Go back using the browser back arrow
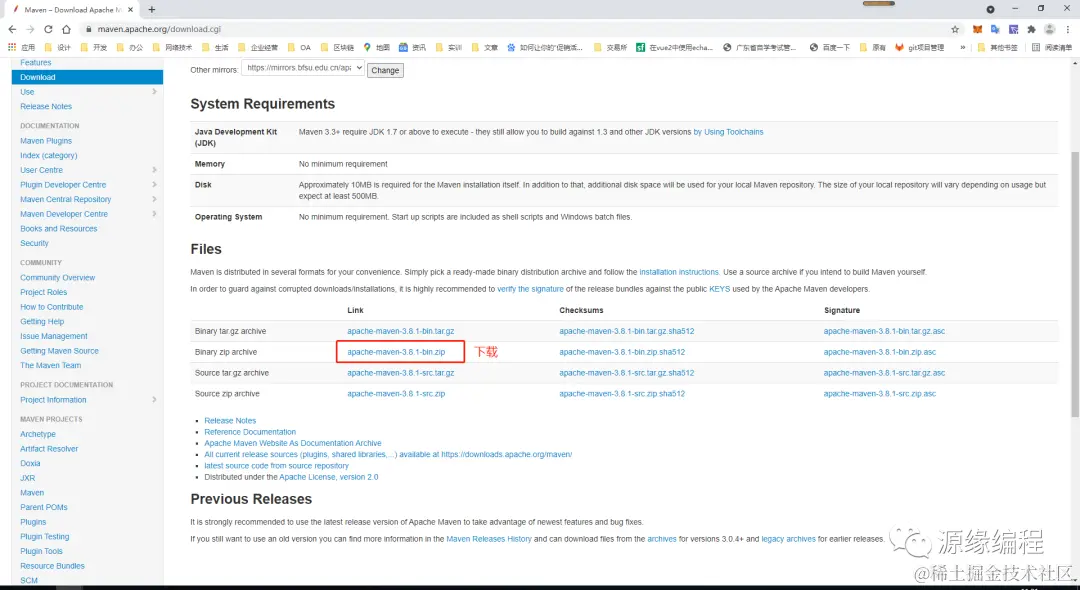This screenshot has height=590, width=1080. click(12, 30)
